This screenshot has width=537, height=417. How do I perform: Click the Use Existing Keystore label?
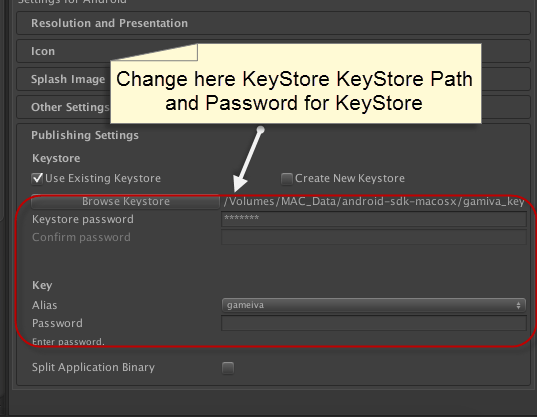click(x=103, y=178)
